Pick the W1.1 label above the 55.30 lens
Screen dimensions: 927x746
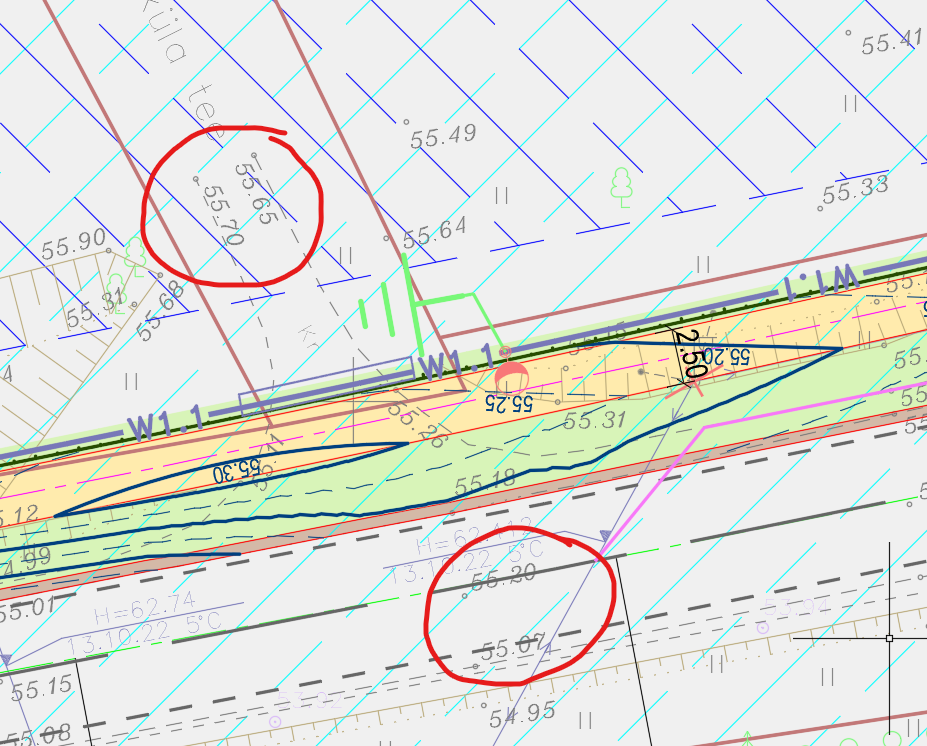(166, 423)
